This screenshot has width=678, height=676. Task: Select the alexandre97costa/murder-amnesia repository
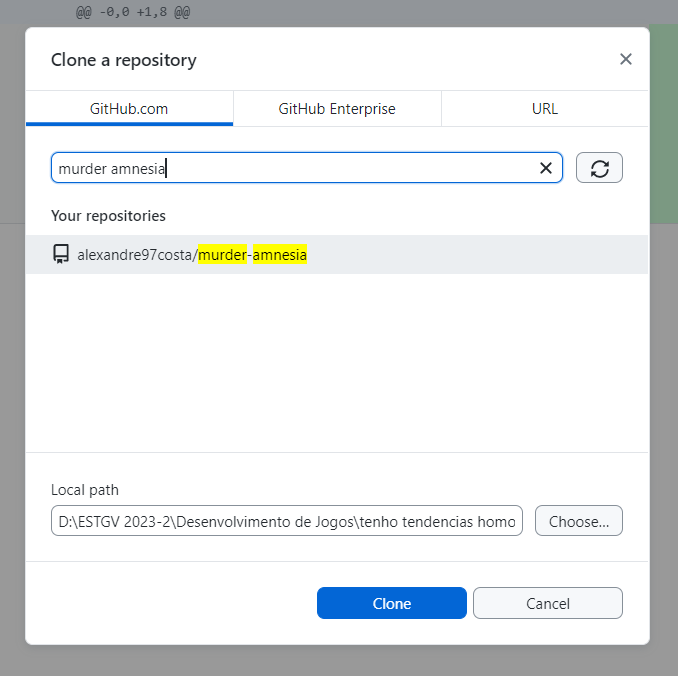pyautogui.click(x=337, y=254)
